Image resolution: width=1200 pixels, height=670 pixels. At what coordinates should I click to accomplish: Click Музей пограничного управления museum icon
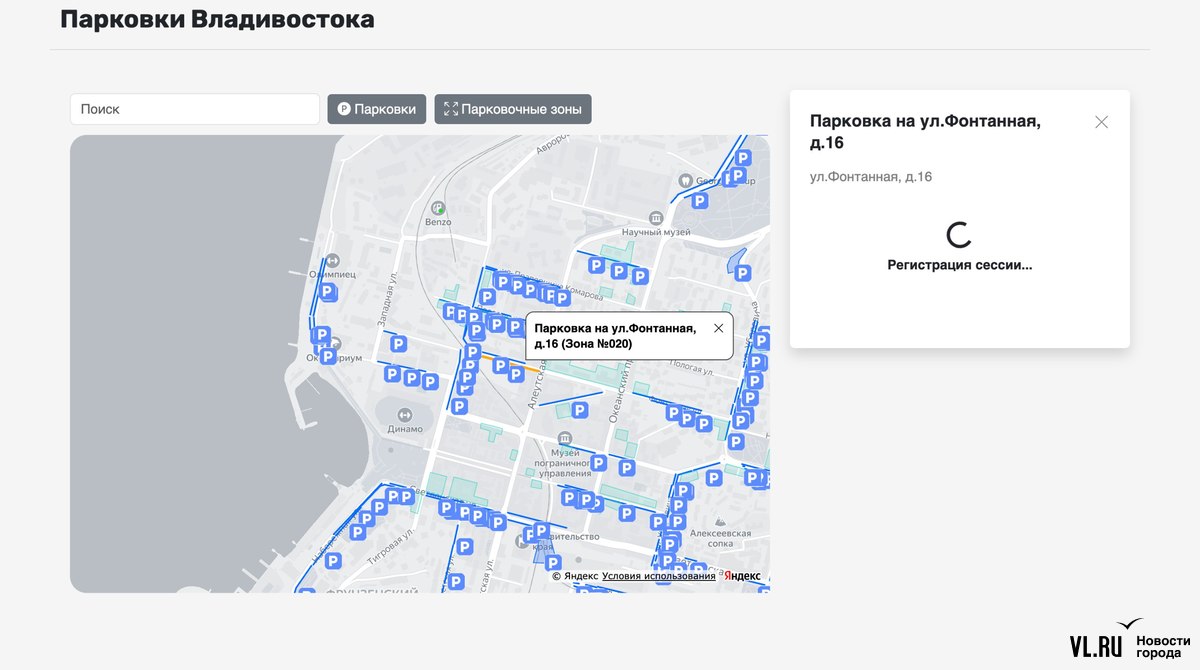pyautogui.click(x=564, y=439)
